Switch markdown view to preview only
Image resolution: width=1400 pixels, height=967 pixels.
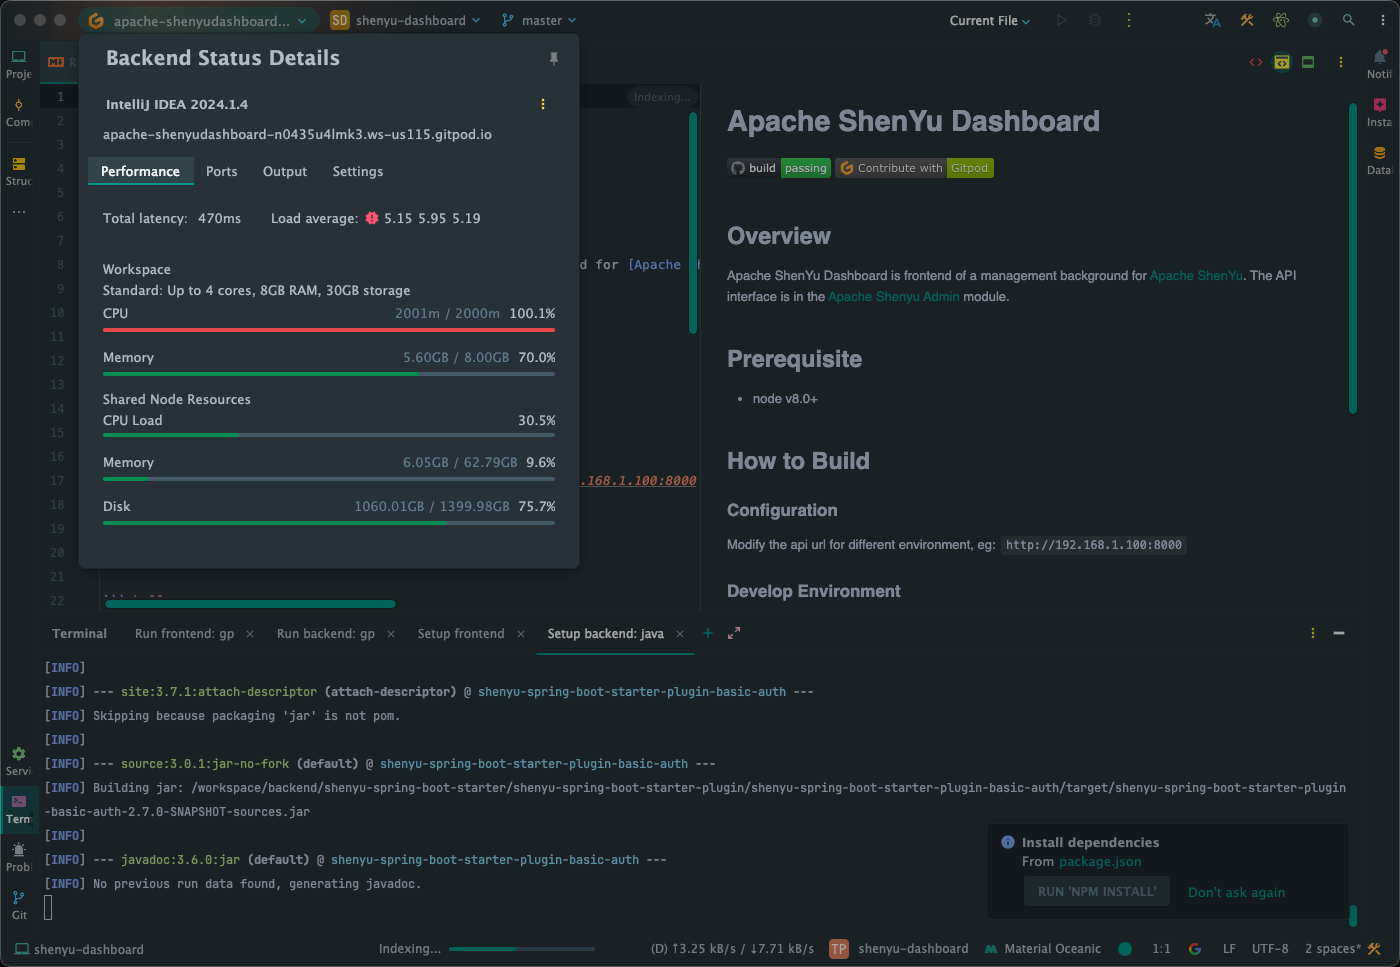1308,62
